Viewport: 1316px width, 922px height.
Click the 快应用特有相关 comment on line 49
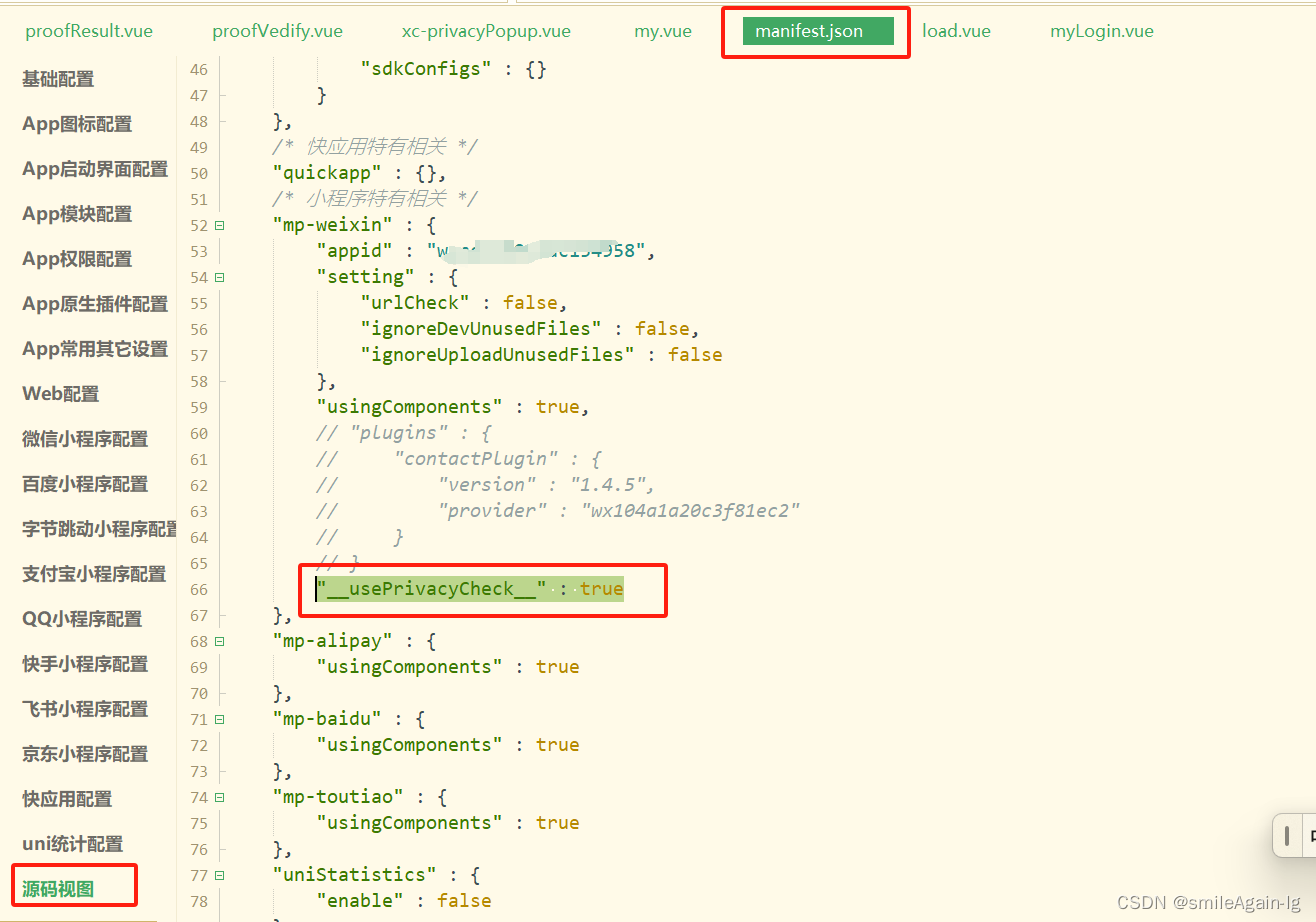pyautogui.click(x=375, y=147)
